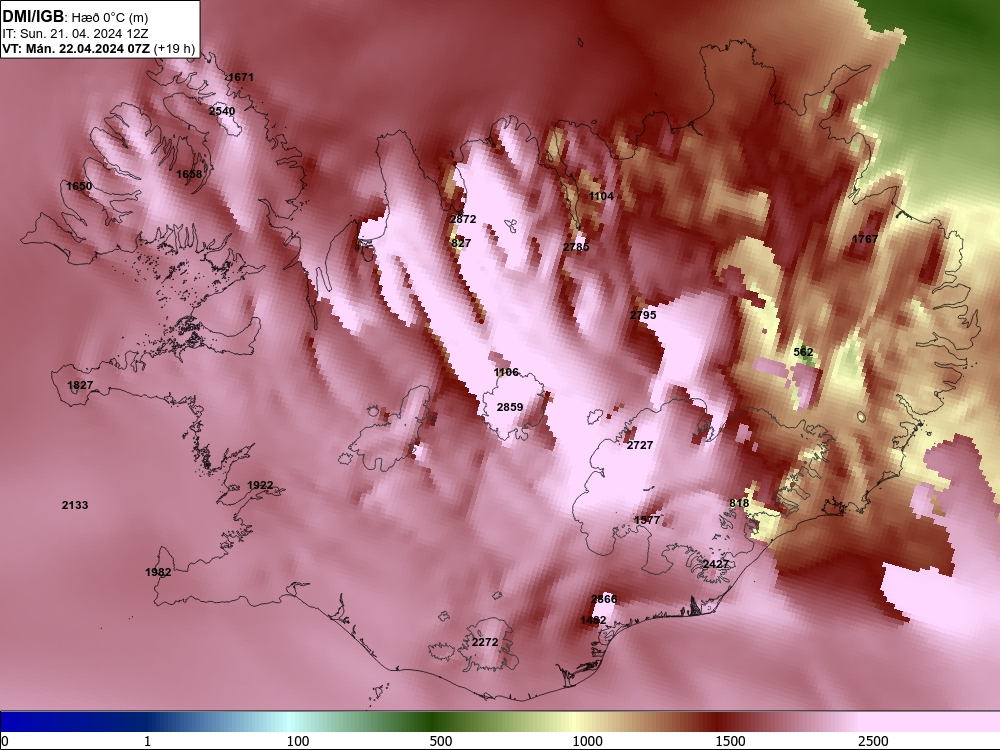Click the 0 tick on colour scale

coord(5,741)
